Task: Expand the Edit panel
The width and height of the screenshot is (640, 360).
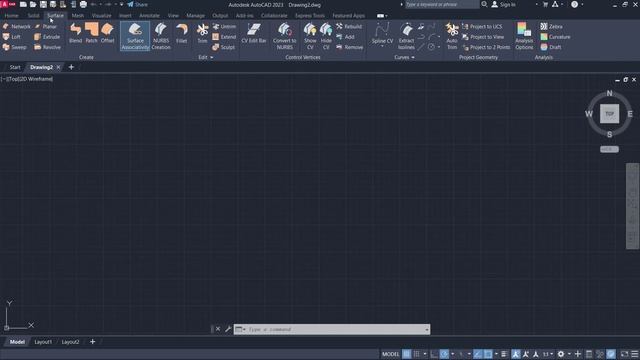Action: pyautogui.click(x=206, y=57)
